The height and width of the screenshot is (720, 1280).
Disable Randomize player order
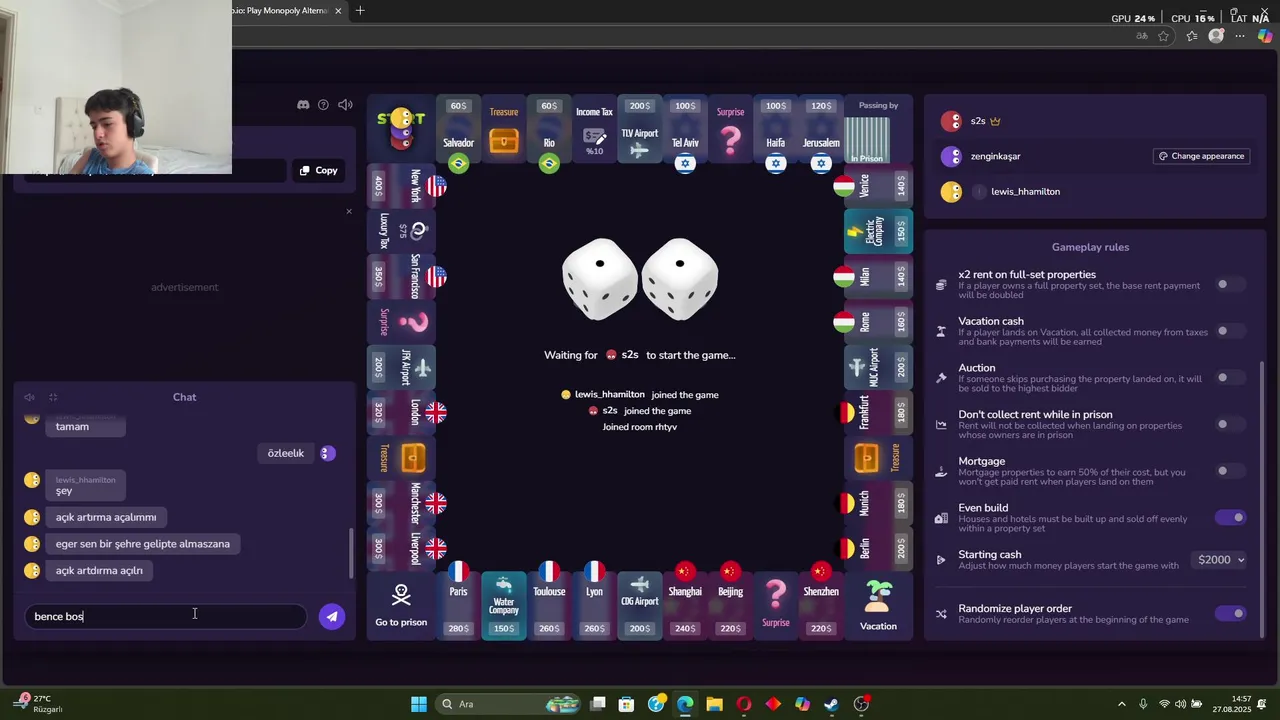(x=1230, y=613)
